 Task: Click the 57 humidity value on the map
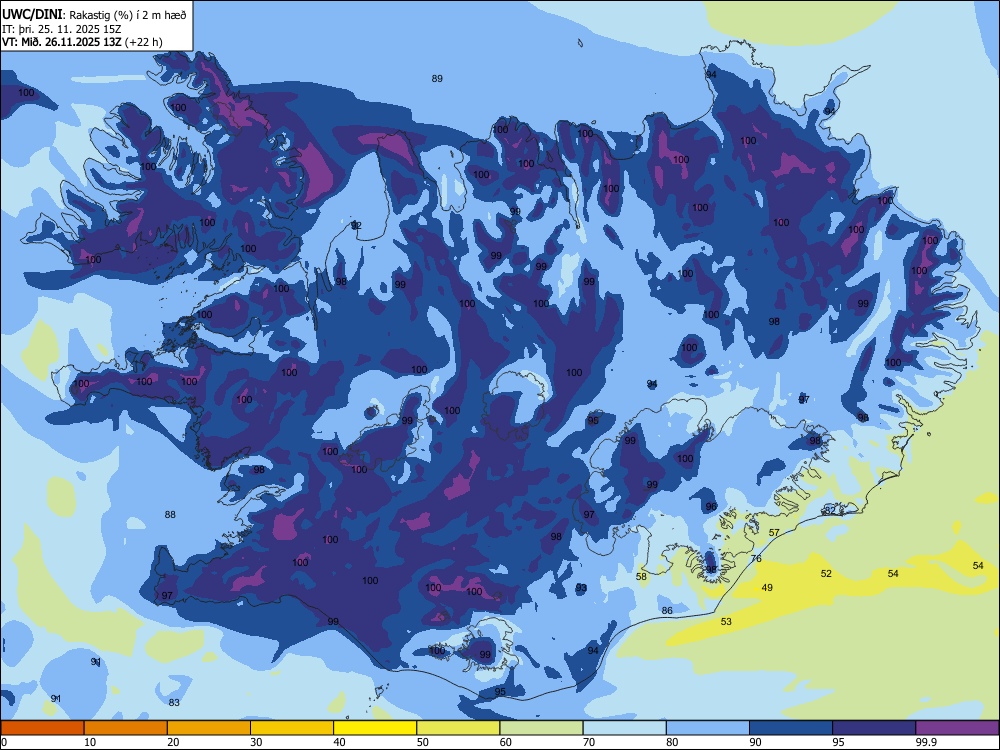click(774, 533)
